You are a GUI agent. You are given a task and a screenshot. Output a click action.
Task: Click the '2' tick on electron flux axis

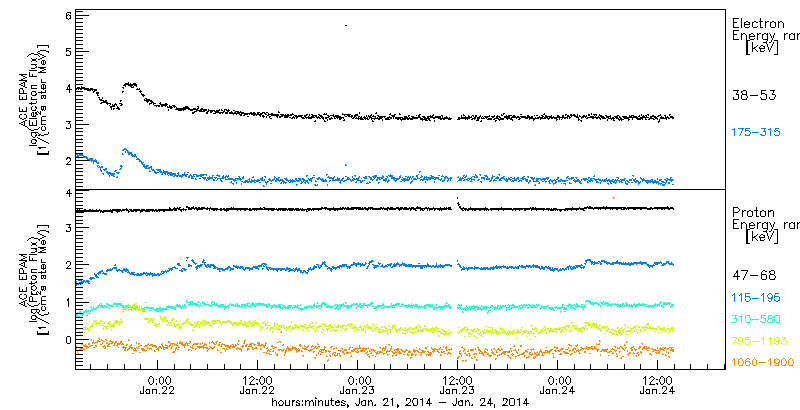tap(70, 160)
